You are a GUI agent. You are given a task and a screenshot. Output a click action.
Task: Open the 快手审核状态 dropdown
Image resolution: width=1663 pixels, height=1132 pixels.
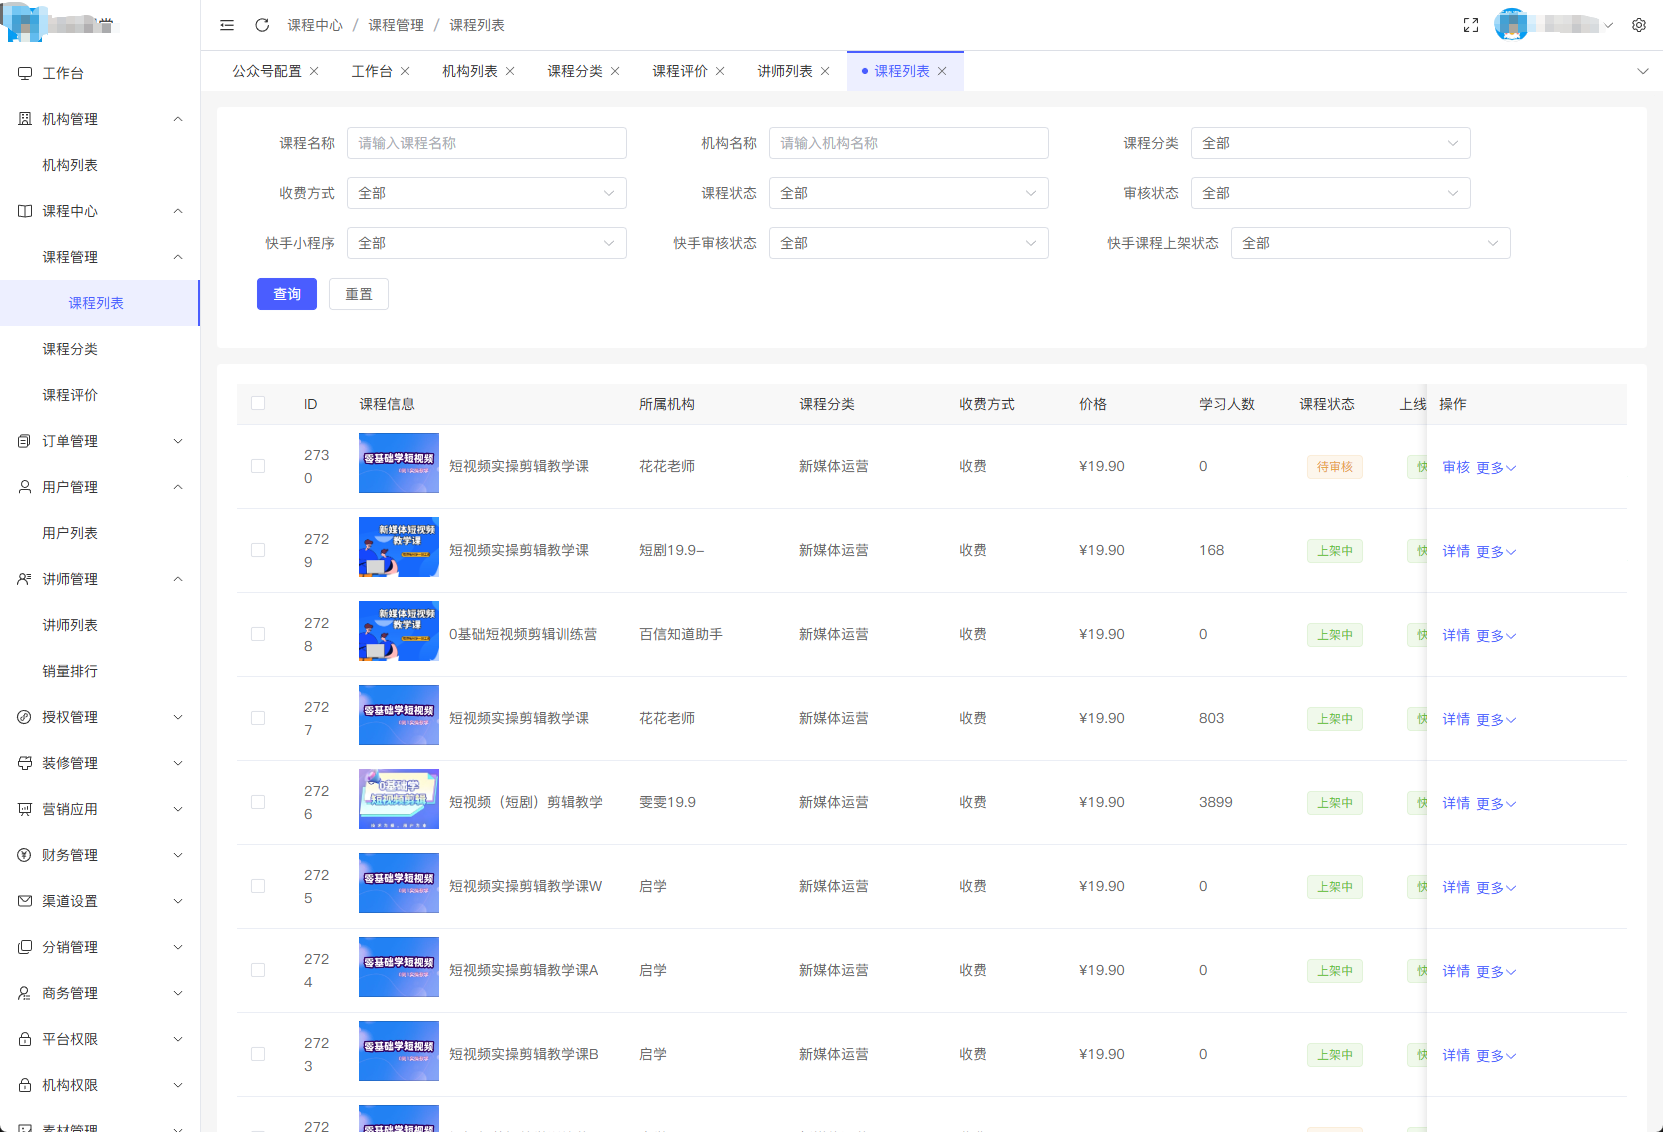908,243
